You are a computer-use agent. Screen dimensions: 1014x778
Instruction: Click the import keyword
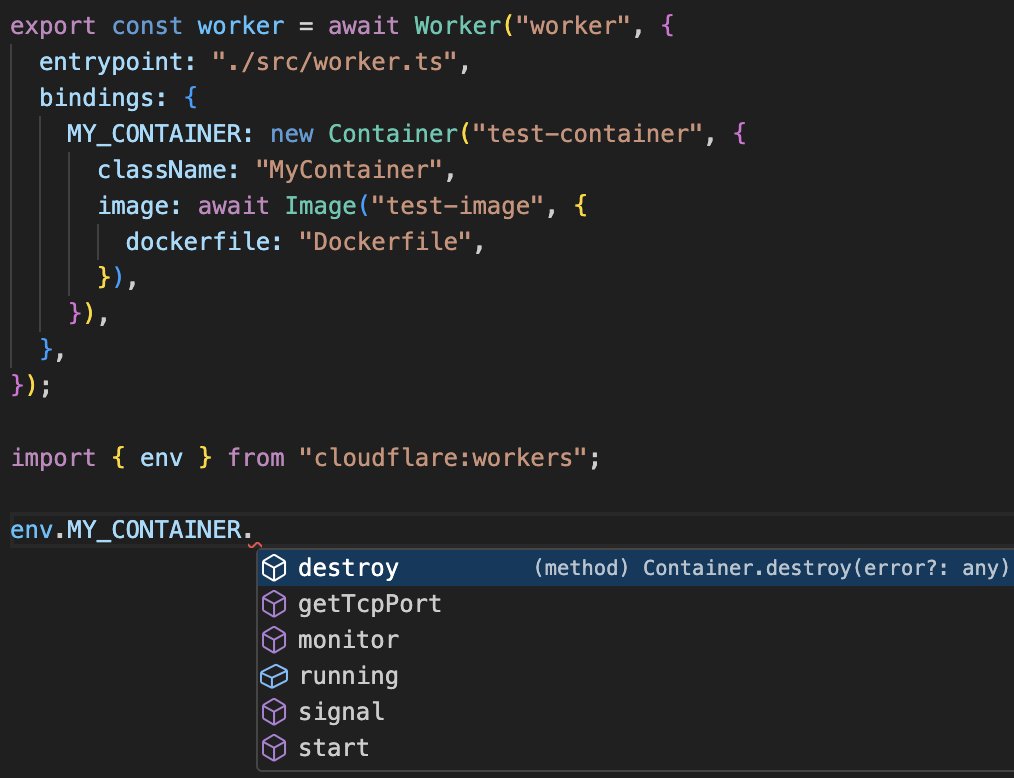pos(53,458)
